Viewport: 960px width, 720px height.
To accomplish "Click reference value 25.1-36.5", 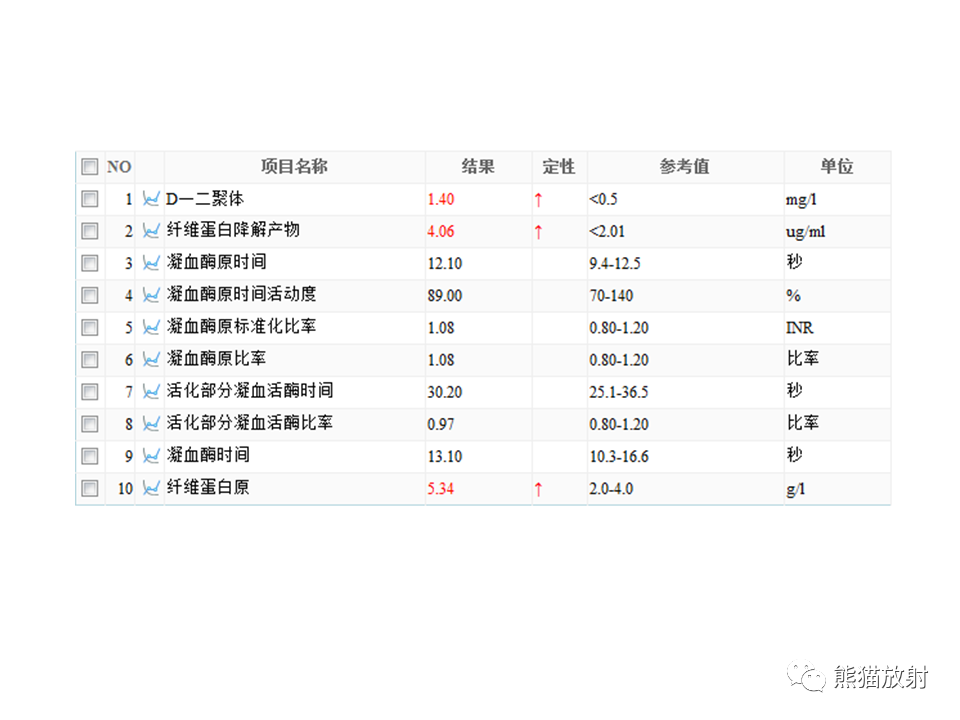I will pyautogui.click(x=618, y=392).
